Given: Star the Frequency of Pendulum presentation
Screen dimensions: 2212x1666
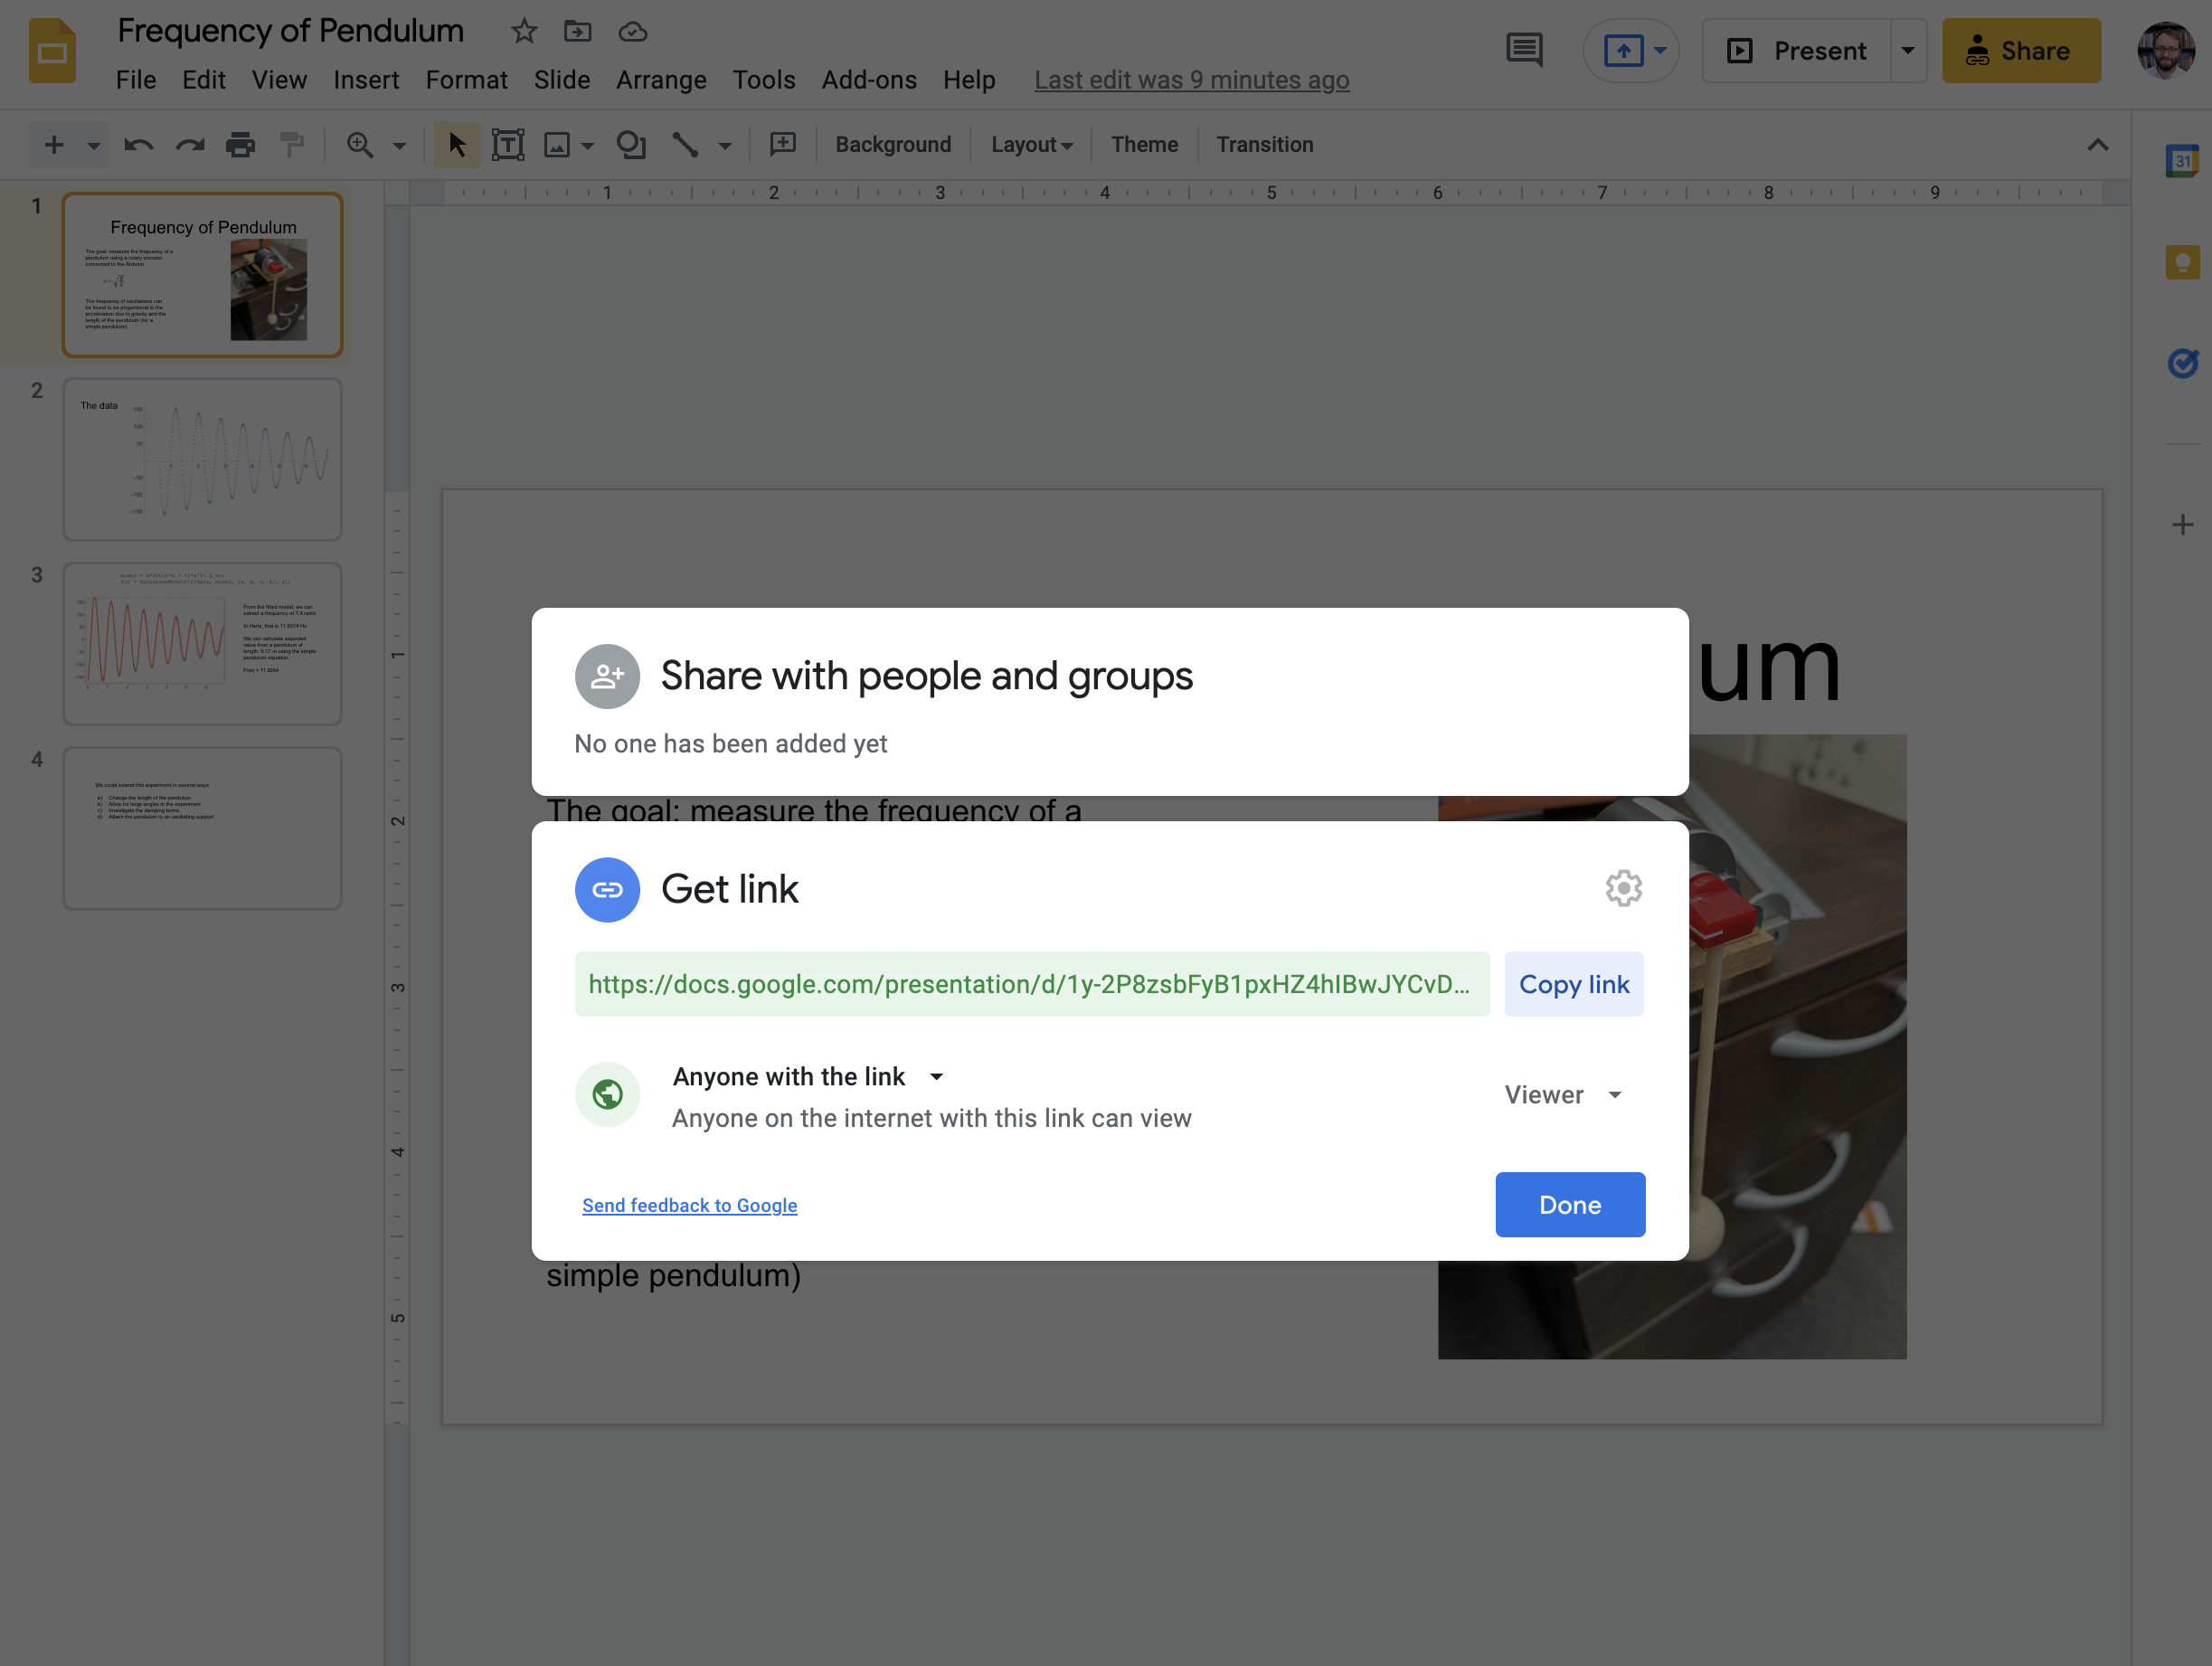Looking at the screenshot, I should click(524, 32).
